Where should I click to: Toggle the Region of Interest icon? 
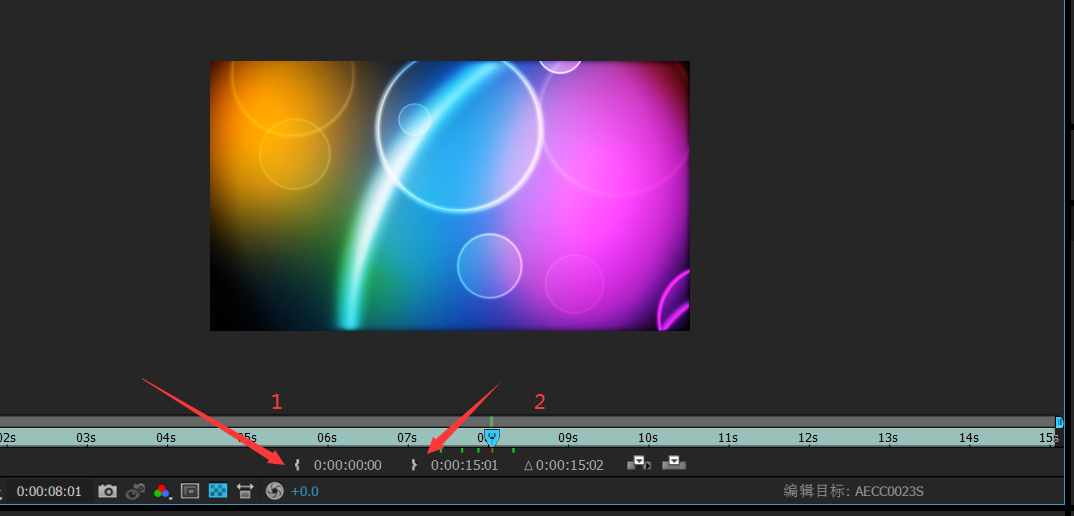click(x=190, y=491)
